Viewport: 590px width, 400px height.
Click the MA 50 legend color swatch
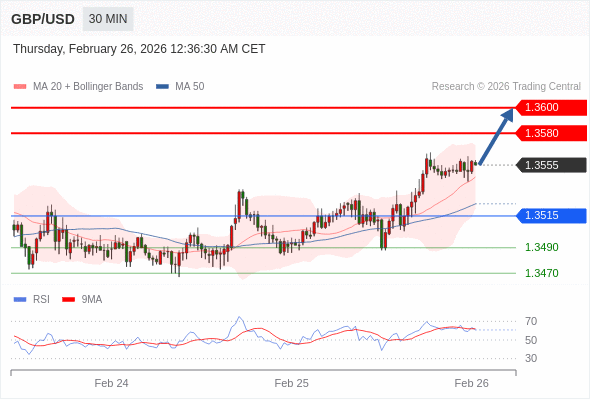[163, 87]
